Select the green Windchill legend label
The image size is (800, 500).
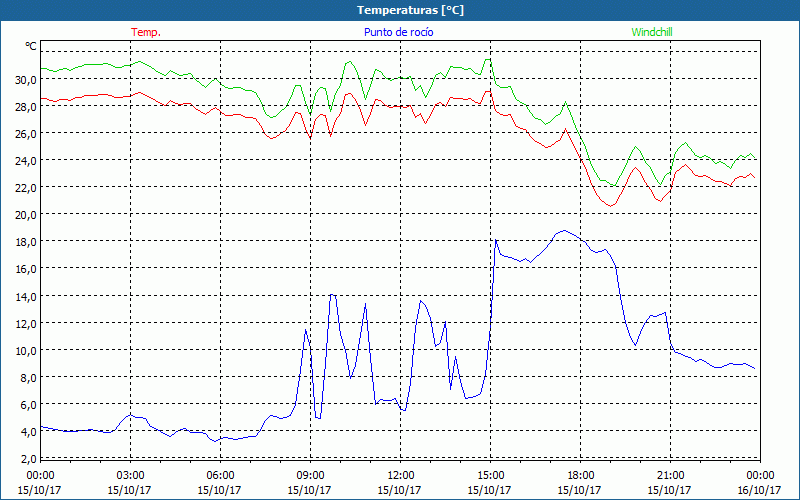653,32
